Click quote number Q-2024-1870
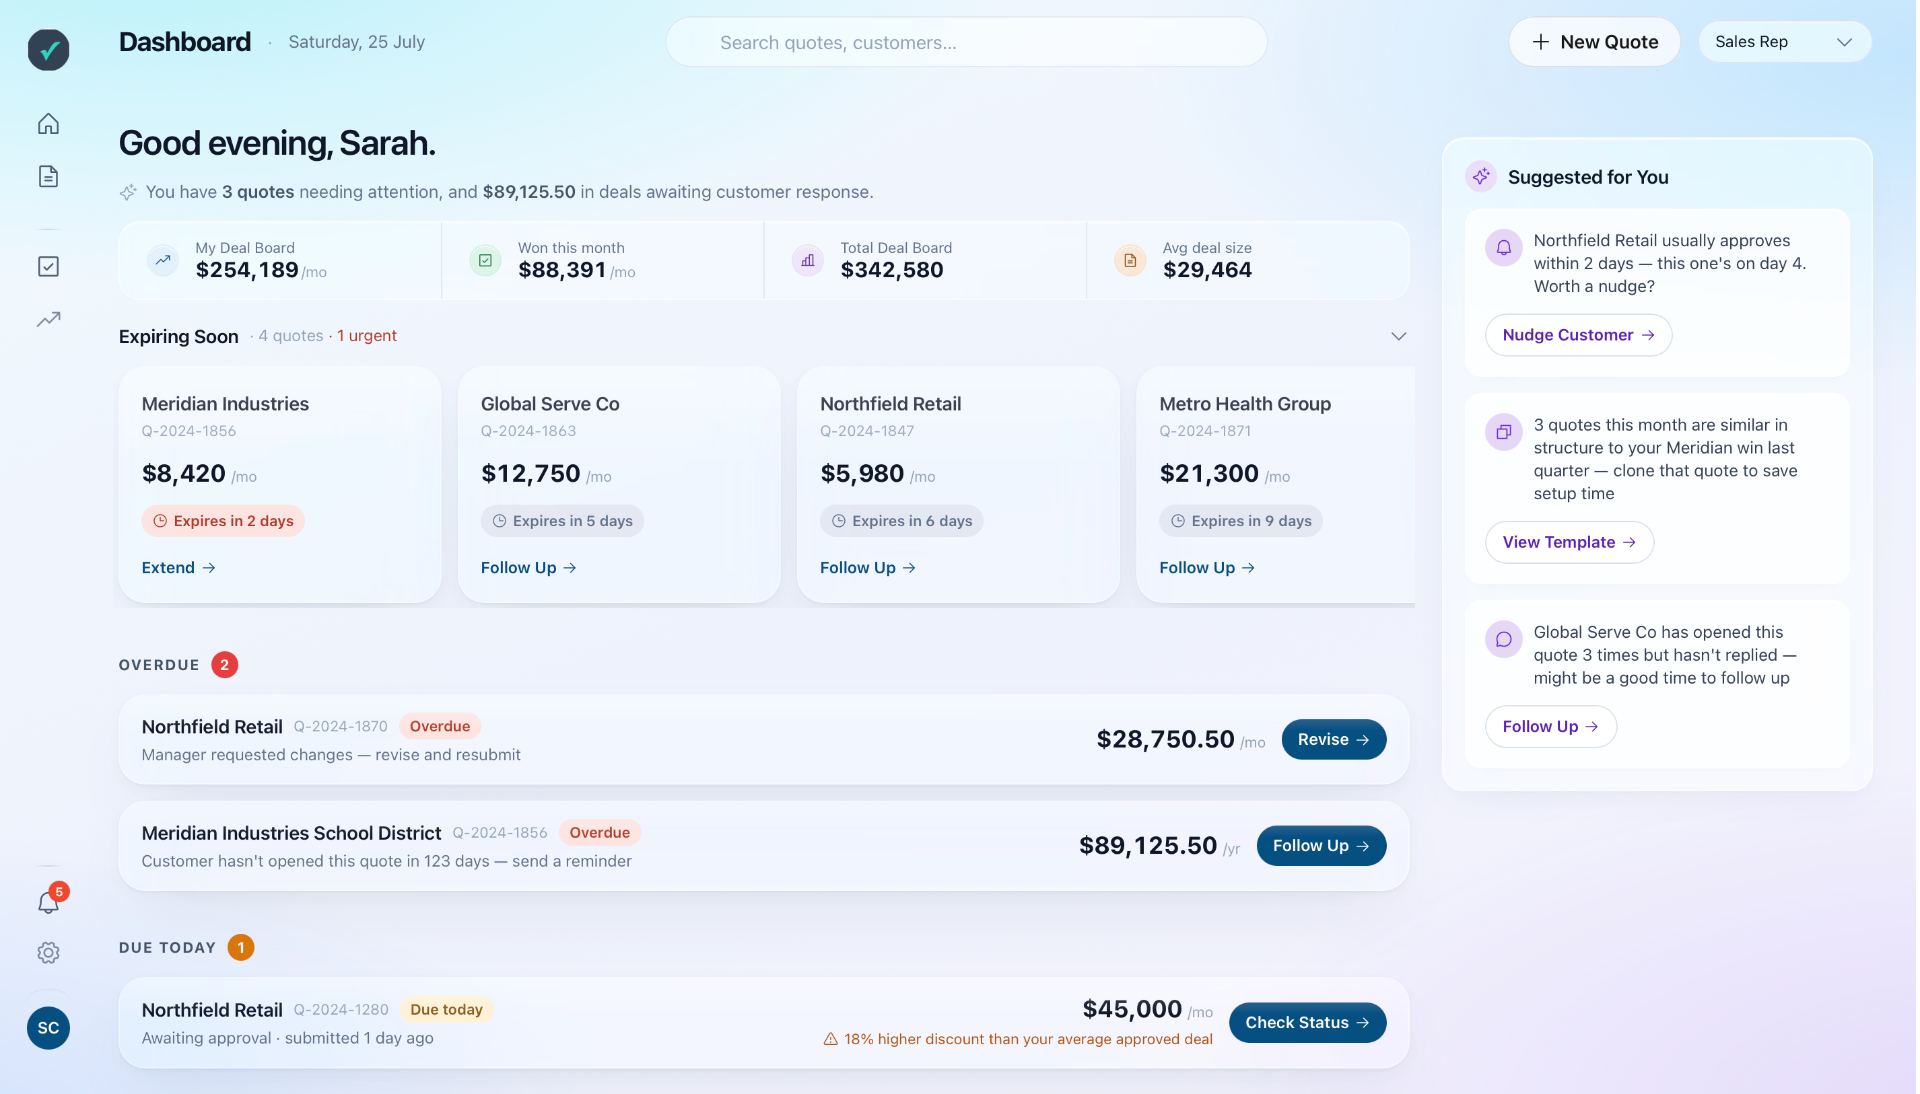The width and height of the screenshot is (1920, 1094). click(x=340, y=726)
